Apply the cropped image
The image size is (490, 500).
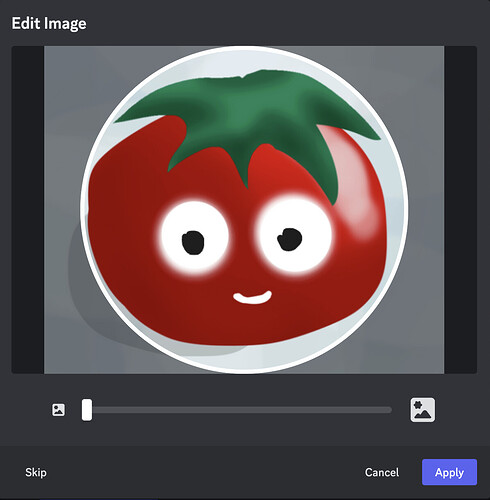[x=449, y=472]
